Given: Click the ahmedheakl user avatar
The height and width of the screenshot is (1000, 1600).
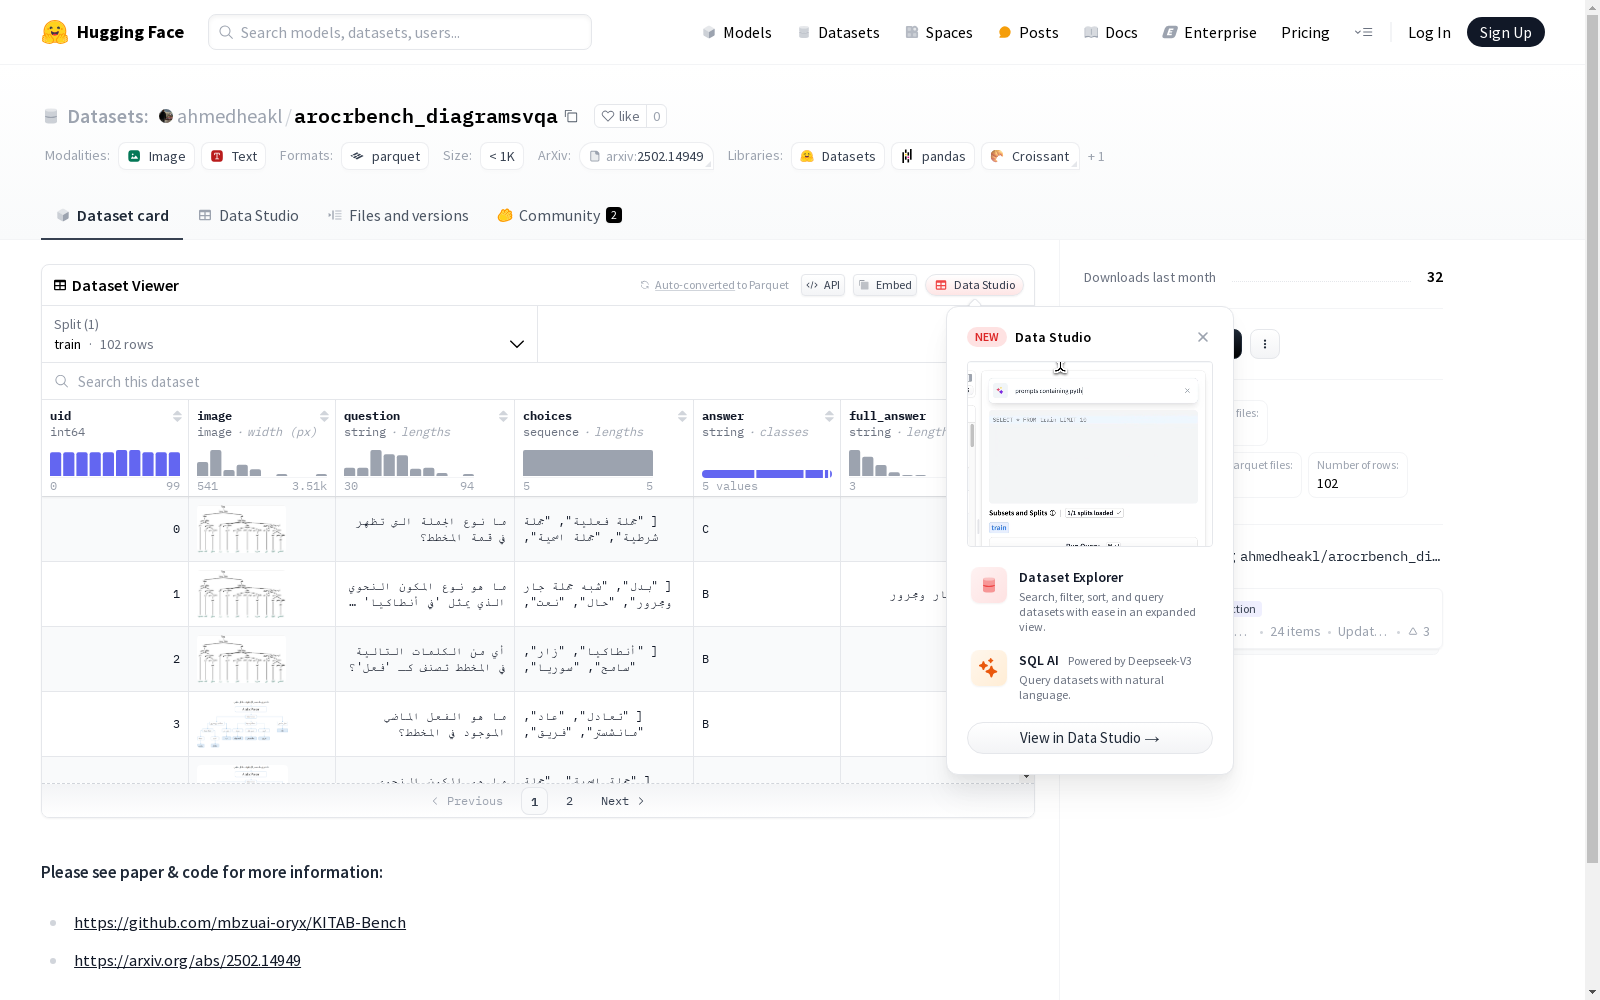Looking at the screenshot, I should pyautogui.click(x=166, y=116).
